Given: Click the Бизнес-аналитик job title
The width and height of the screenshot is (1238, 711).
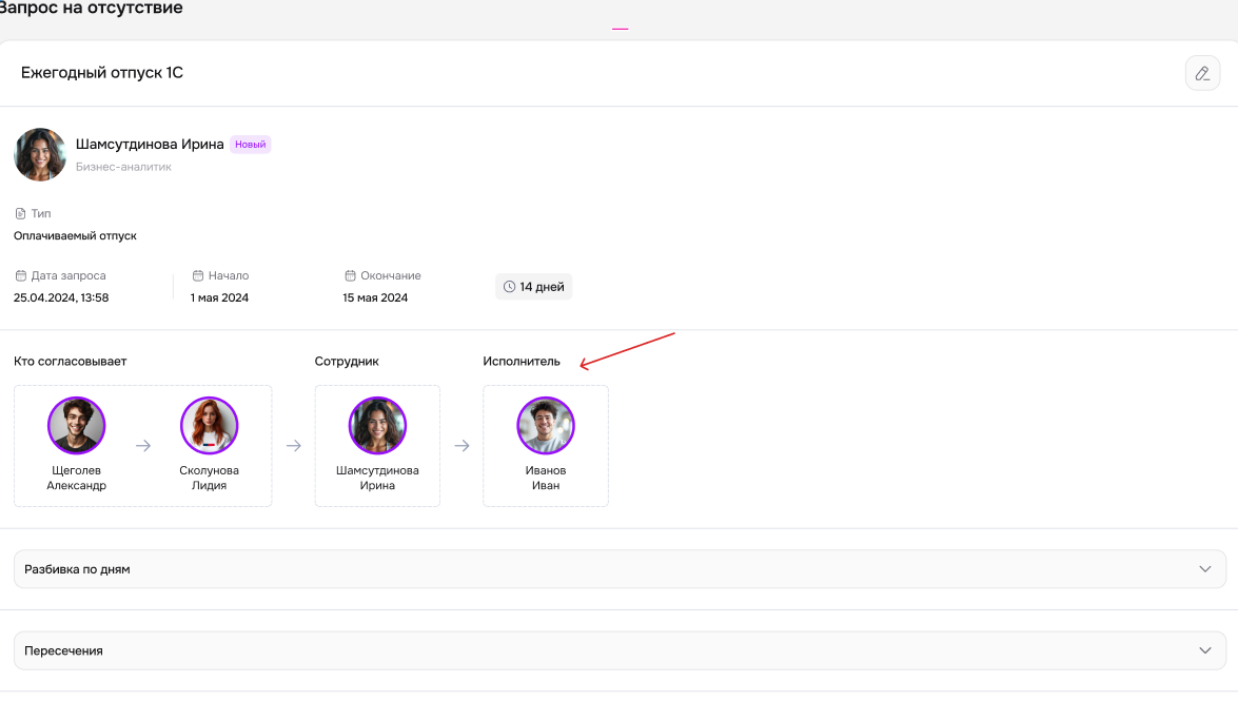Looking at the screenshot, I should coord(124,167).
